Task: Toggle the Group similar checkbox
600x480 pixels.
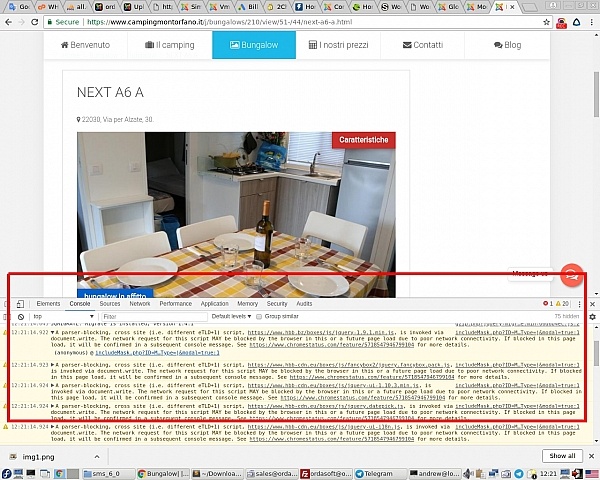Action: (x=259, y=317)
